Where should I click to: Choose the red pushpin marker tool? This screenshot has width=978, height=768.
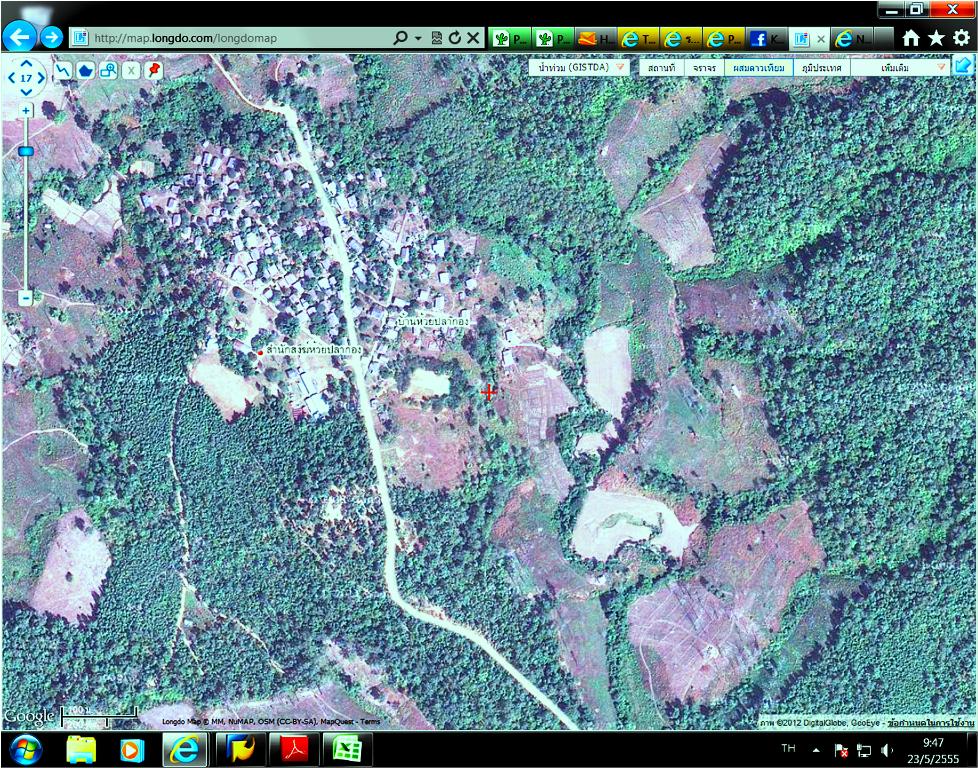[153, 69]
